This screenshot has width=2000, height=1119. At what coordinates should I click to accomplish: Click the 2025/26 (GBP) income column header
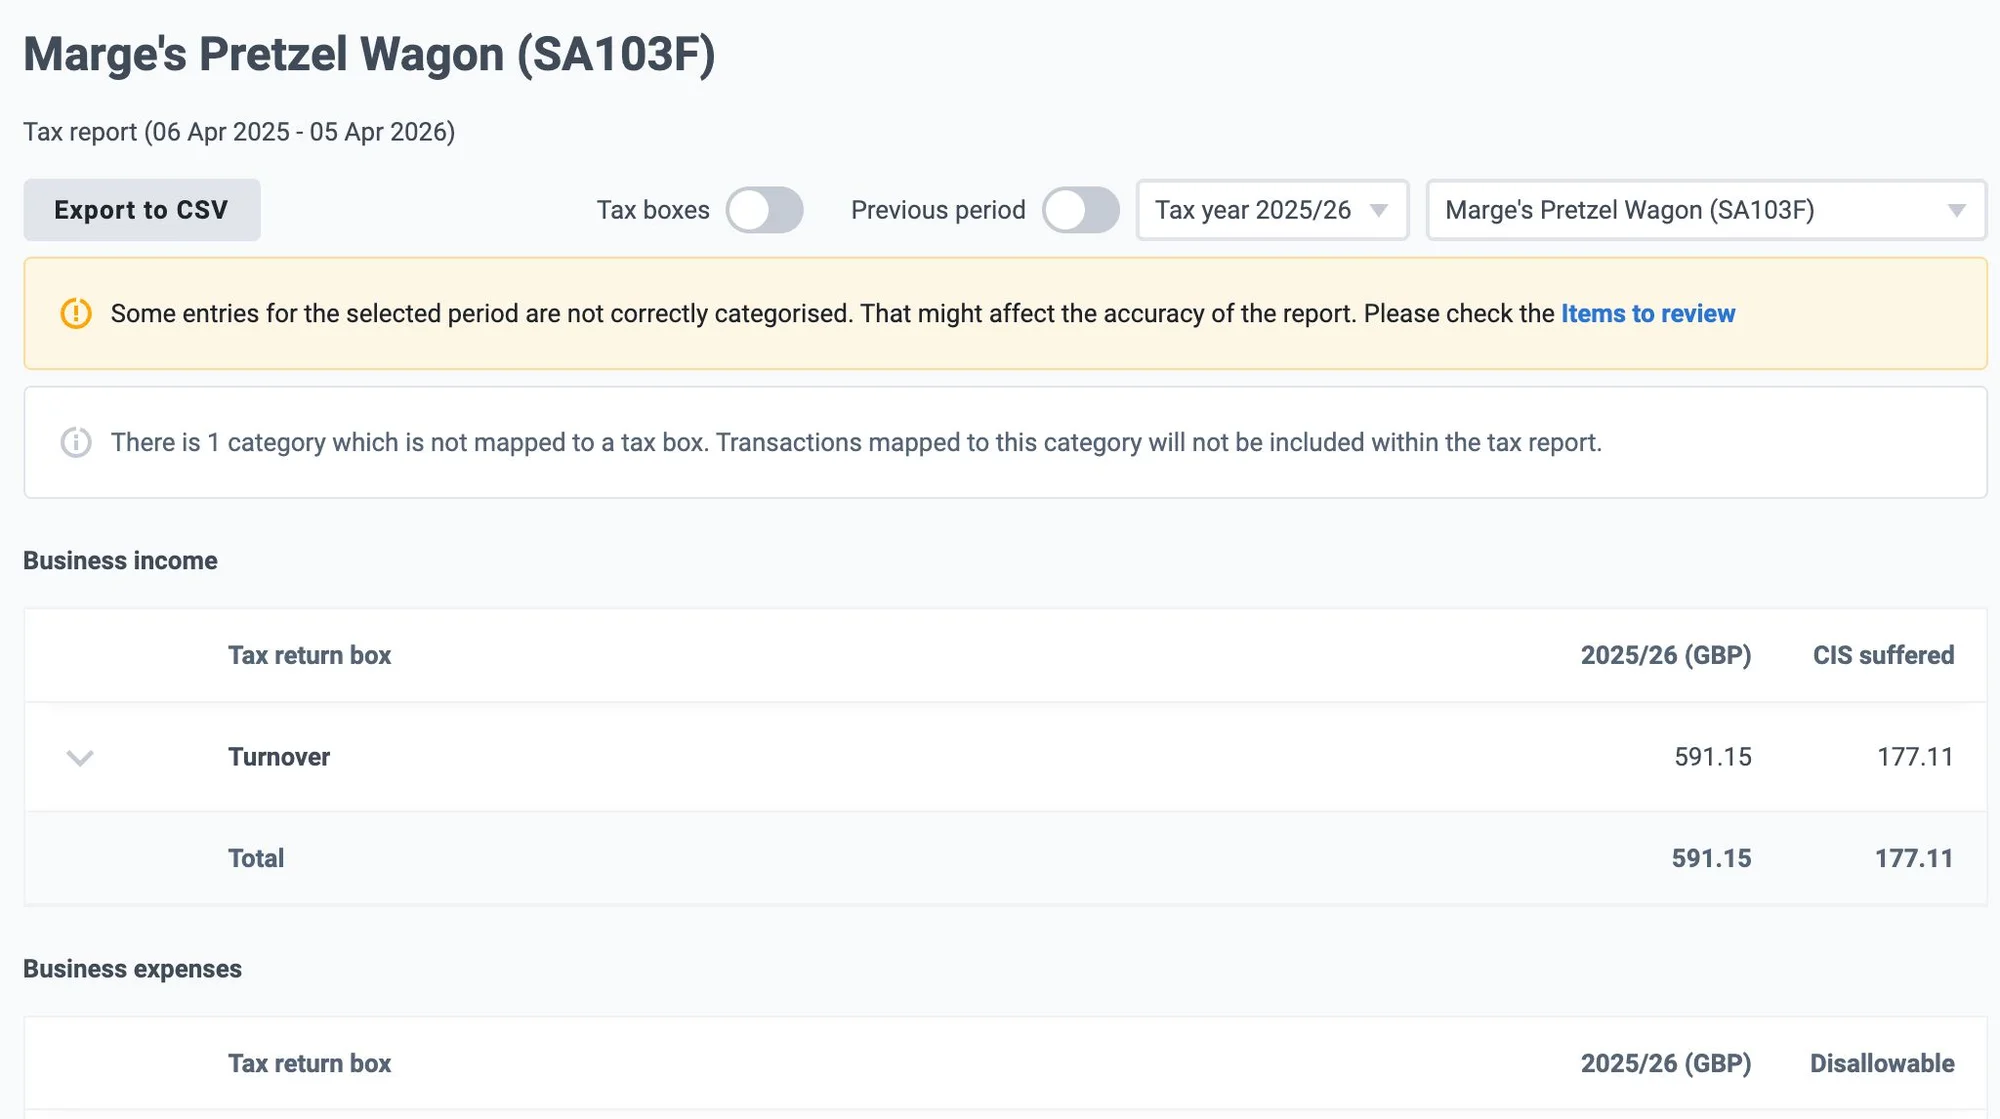coord(1665,655)
